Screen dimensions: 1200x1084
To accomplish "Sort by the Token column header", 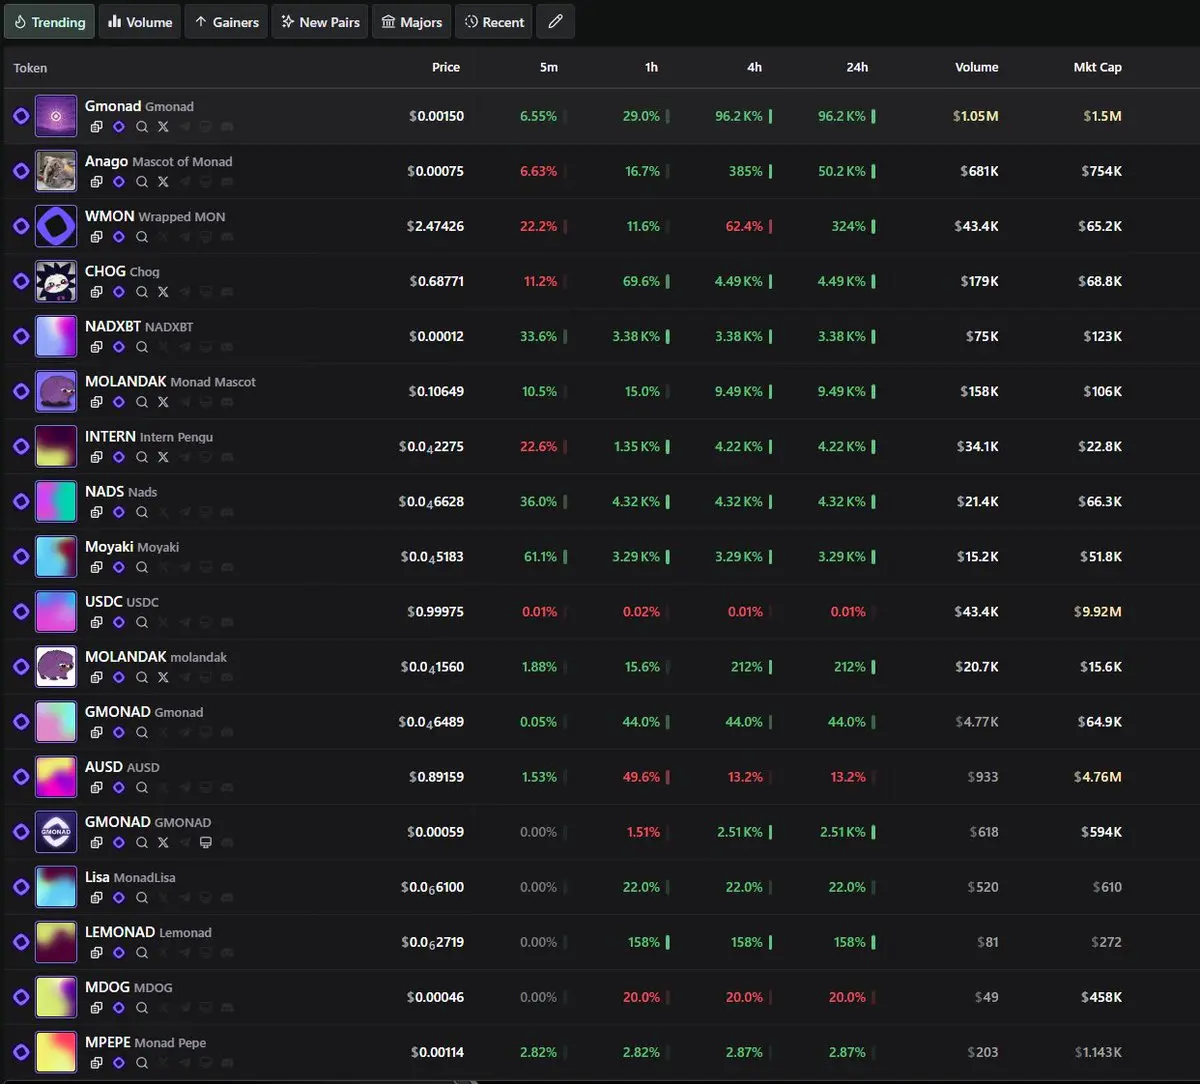I will tap(30, 68).
